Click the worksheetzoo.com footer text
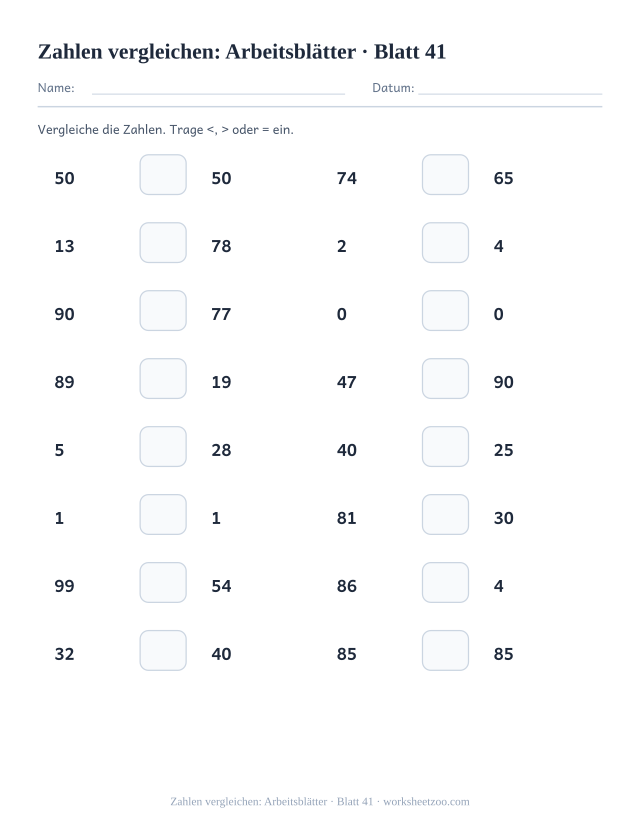 [x=426, y=802]
